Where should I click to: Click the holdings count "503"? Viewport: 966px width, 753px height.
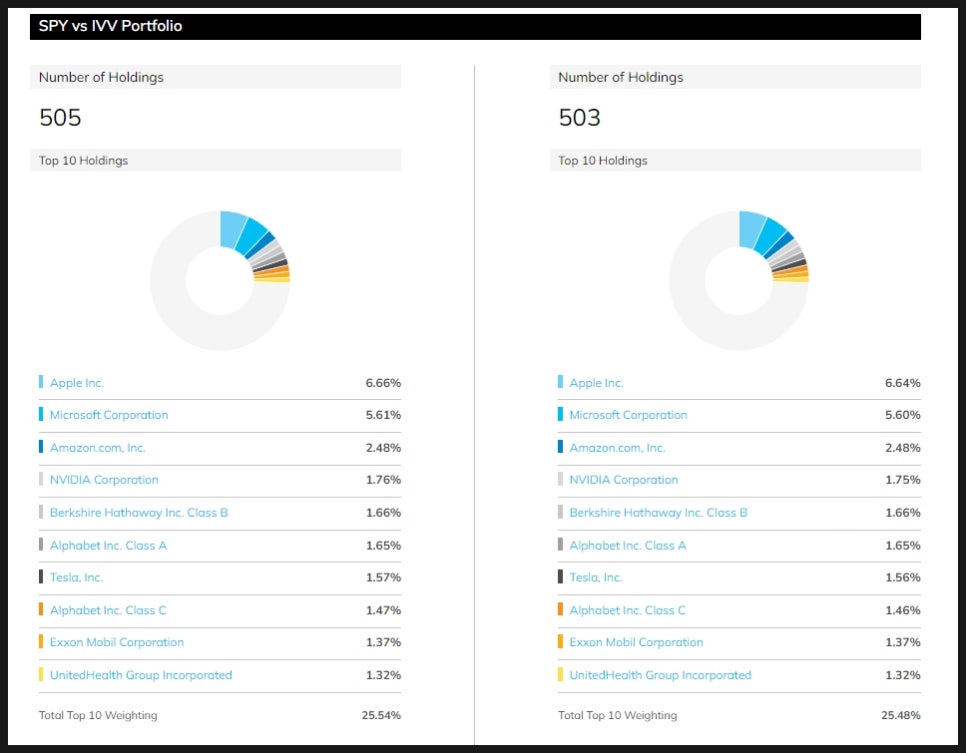[580, 117]
